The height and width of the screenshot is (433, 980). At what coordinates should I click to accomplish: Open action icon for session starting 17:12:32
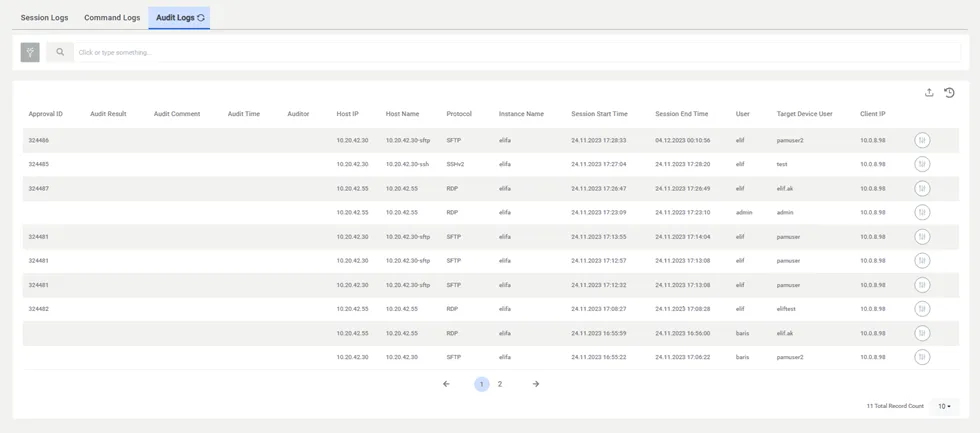pos(922,285)
